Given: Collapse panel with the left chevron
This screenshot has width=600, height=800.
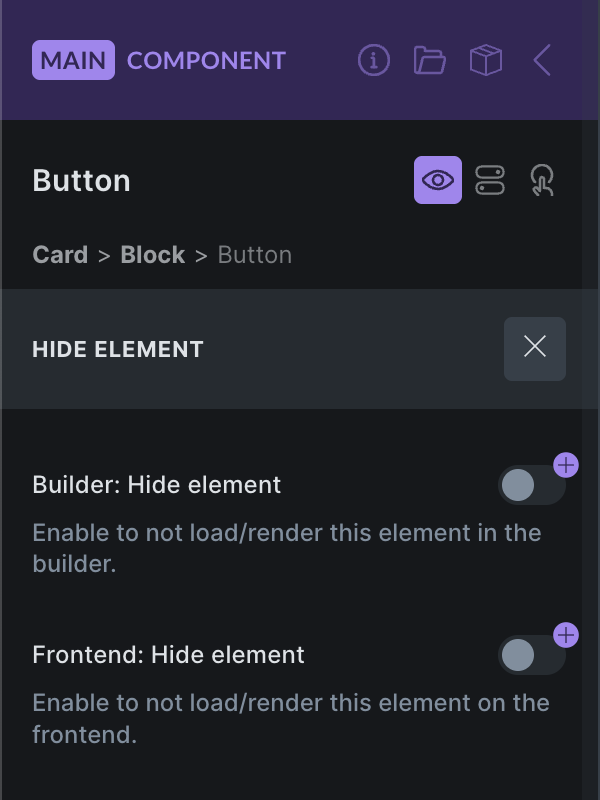Looking at the screenshot, I should (542, 60).
